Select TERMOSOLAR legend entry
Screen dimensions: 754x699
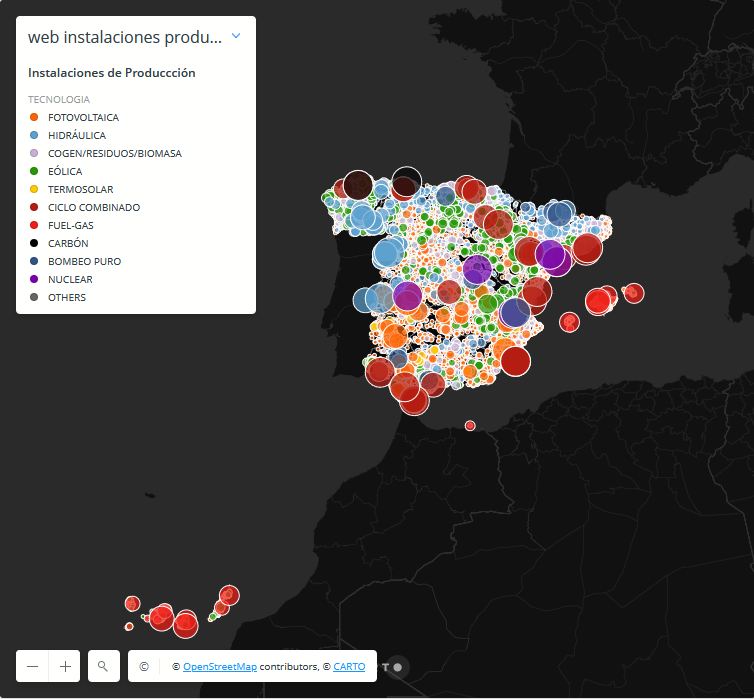point(80,189)
